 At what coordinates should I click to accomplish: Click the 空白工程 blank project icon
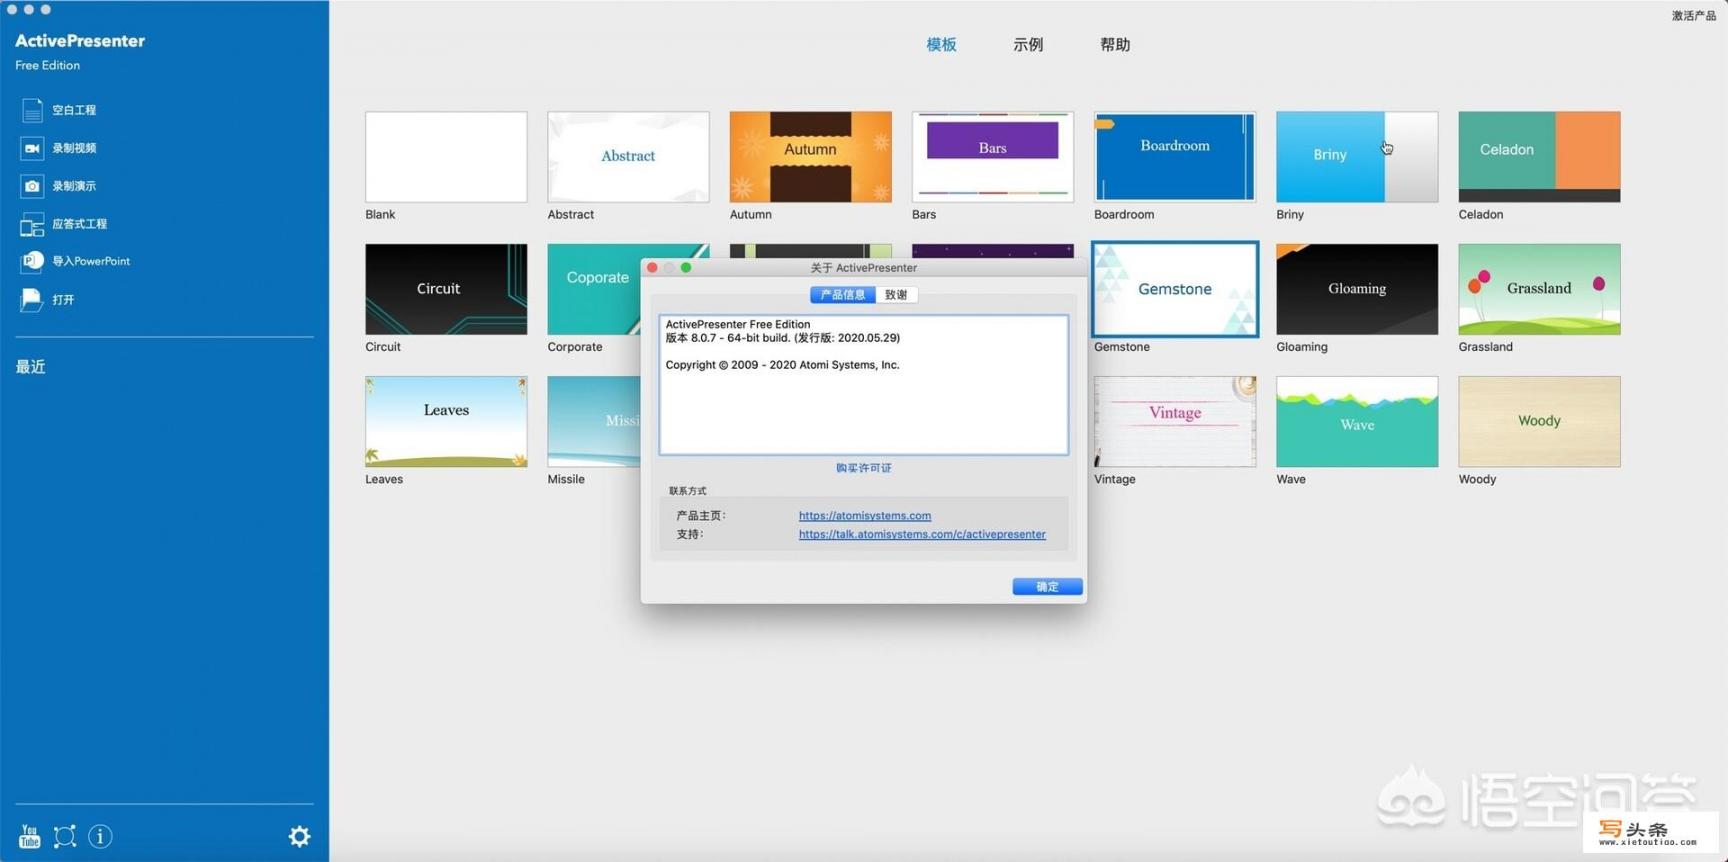(32, 110)
